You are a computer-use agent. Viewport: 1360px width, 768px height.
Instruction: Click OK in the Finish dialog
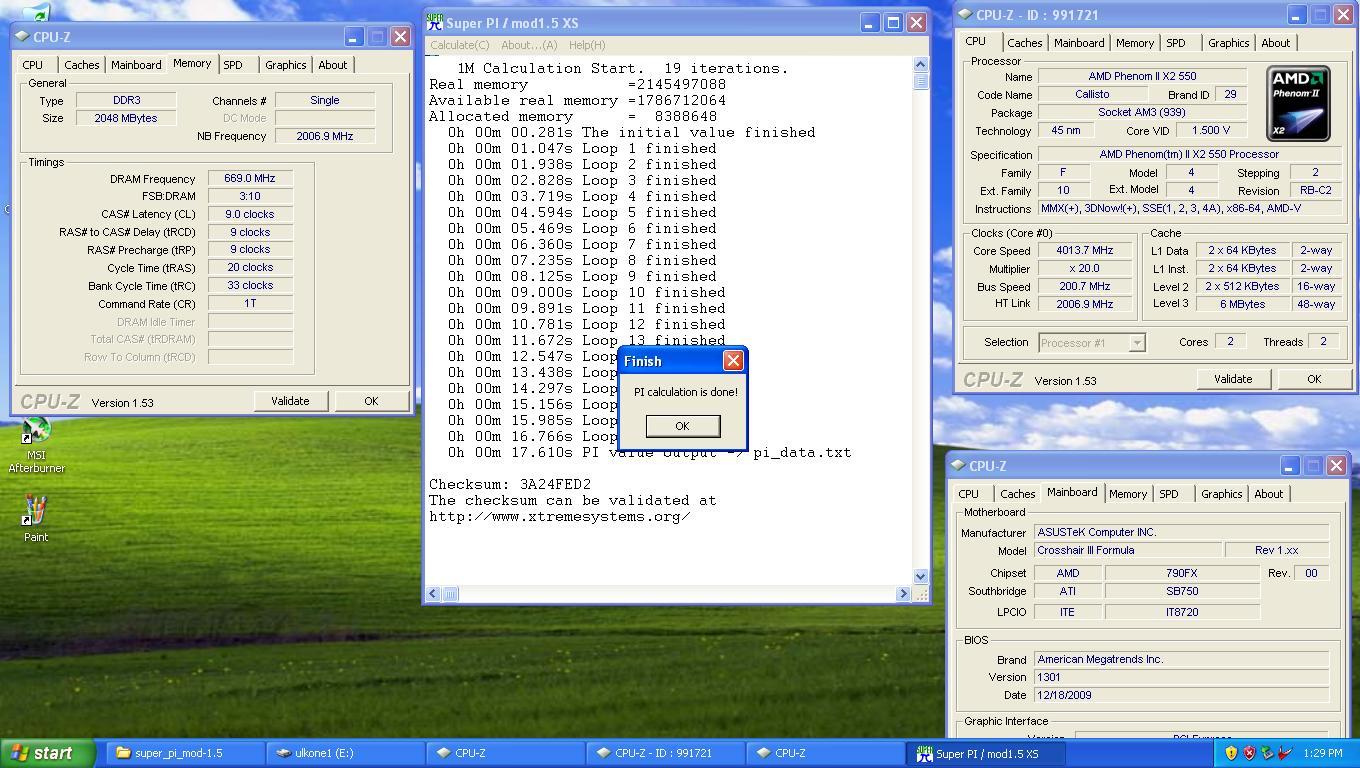tap(682, 426)
